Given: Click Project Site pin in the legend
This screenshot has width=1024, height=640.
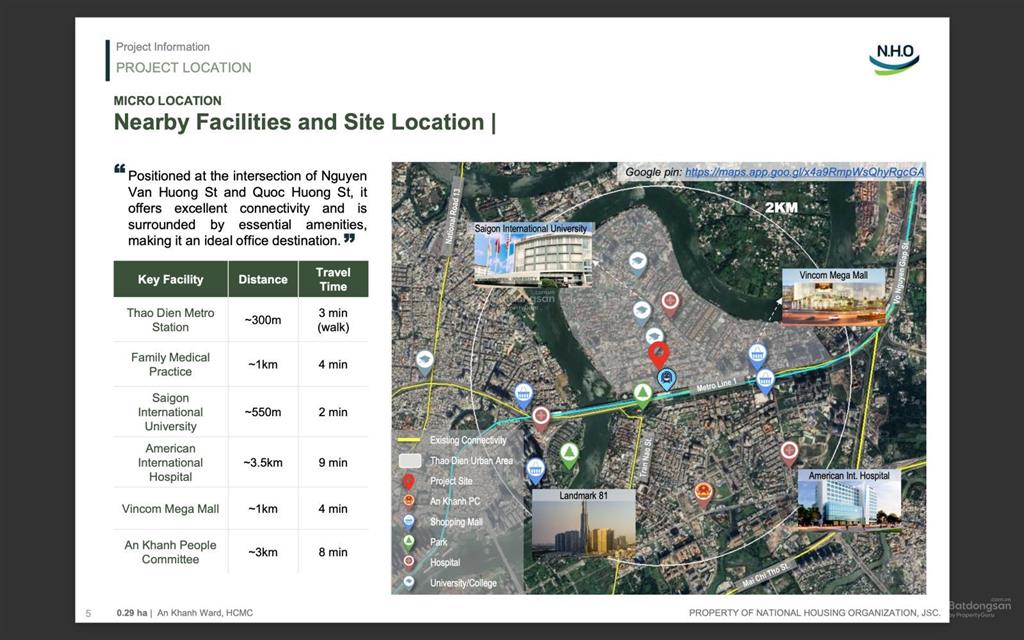Looking at the screenshot, I should tap(408, 482).
